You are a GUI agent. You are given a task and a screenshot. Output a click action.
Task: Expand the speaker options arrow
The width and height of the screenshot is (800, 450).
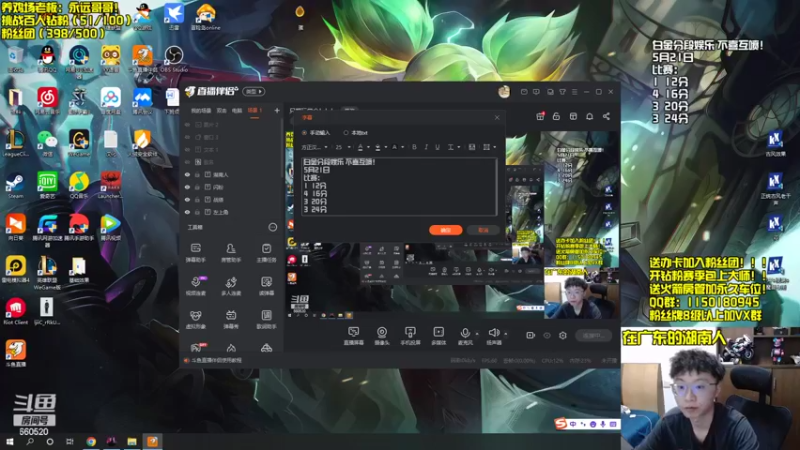click(506, 334)
